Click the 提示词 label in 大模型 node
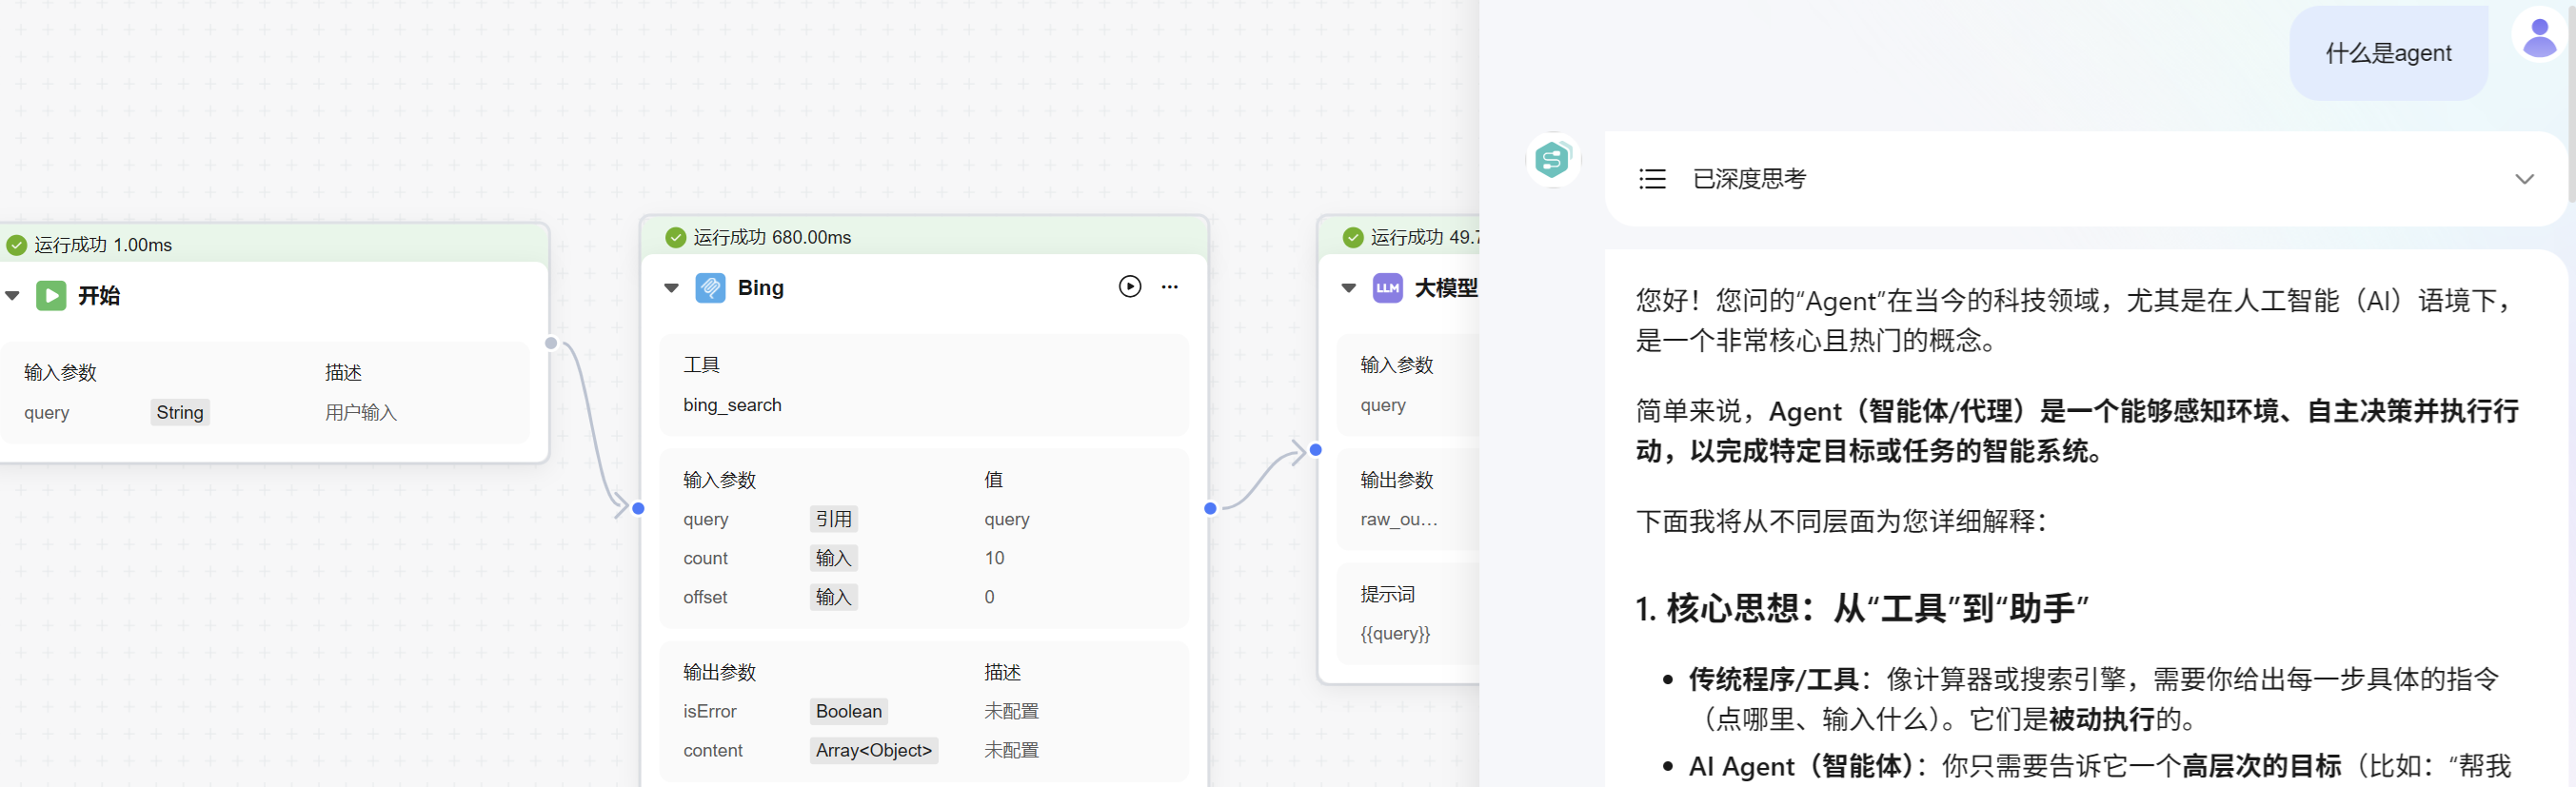The height and width of the screenshot is (787, 2576). point(1387,594)
